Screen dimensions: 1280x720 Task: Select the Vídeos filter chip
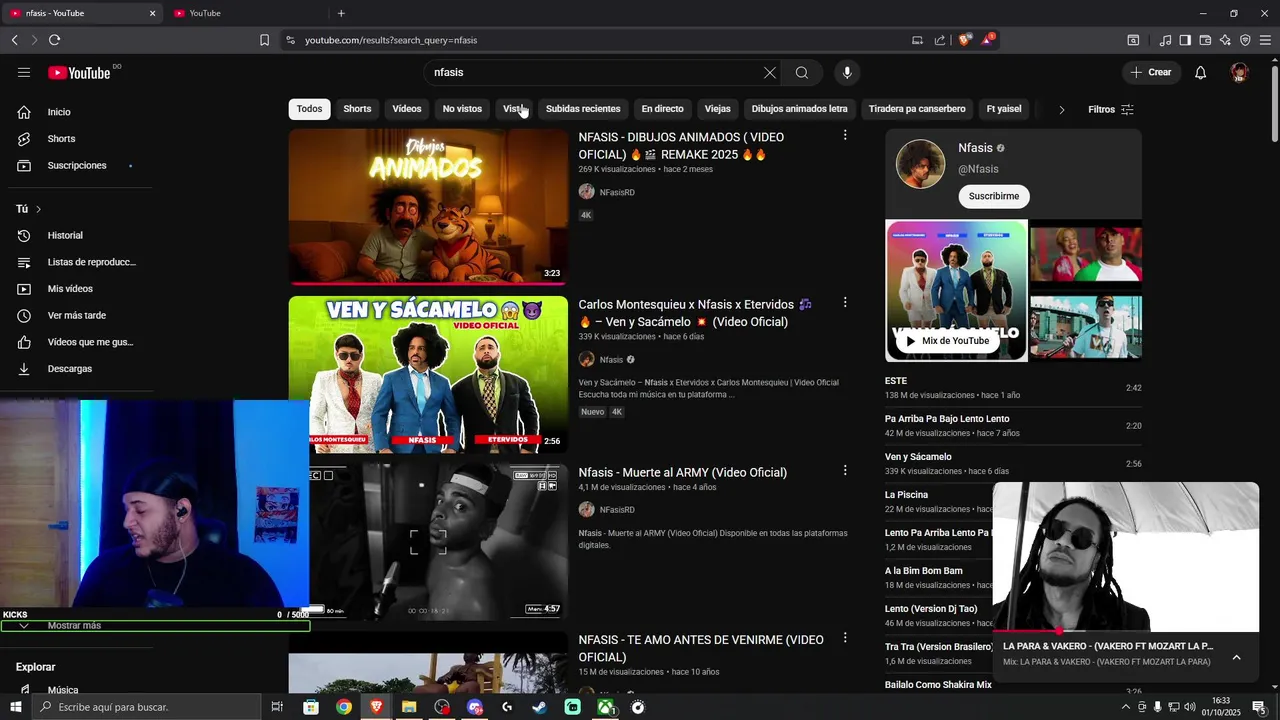point(407,109)
